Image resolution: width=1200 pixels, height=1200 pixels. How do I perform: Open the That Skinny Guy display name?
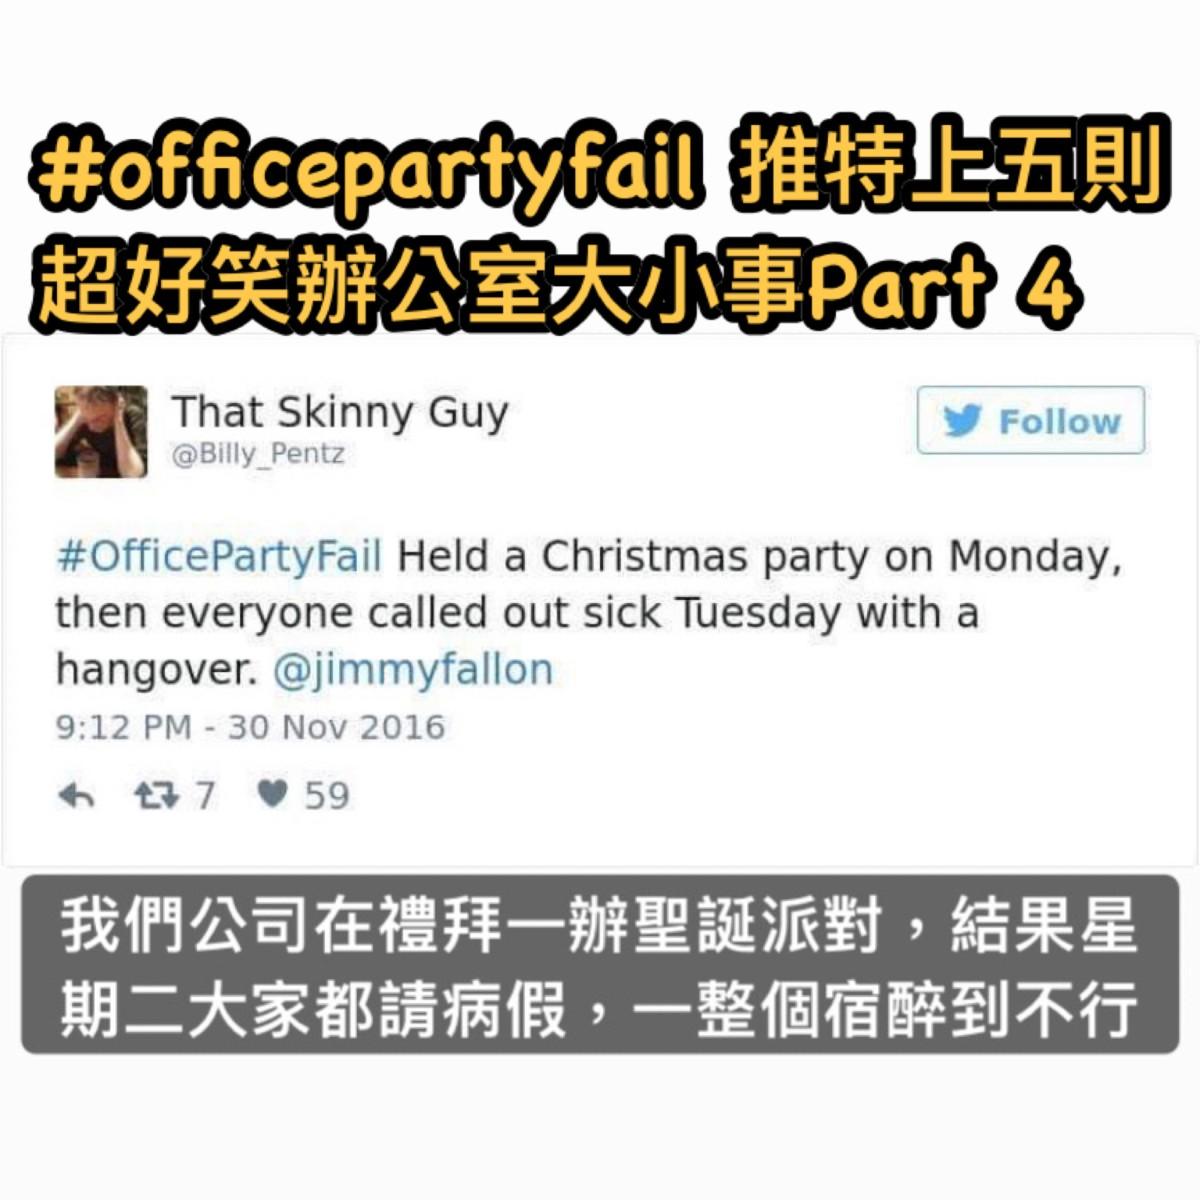[x=340, y=412]
